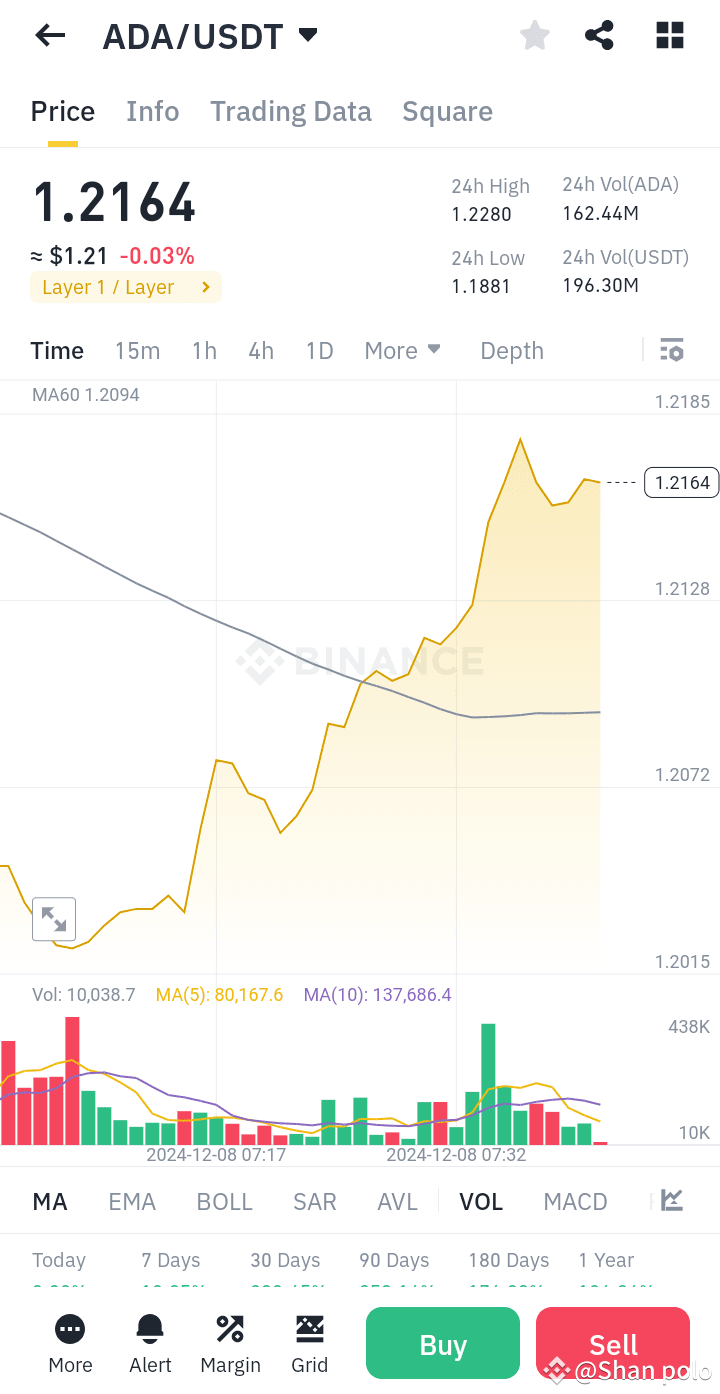720x1394 pixels.
Task: View the 7 Days performance stats
Action: (170, 1260)
